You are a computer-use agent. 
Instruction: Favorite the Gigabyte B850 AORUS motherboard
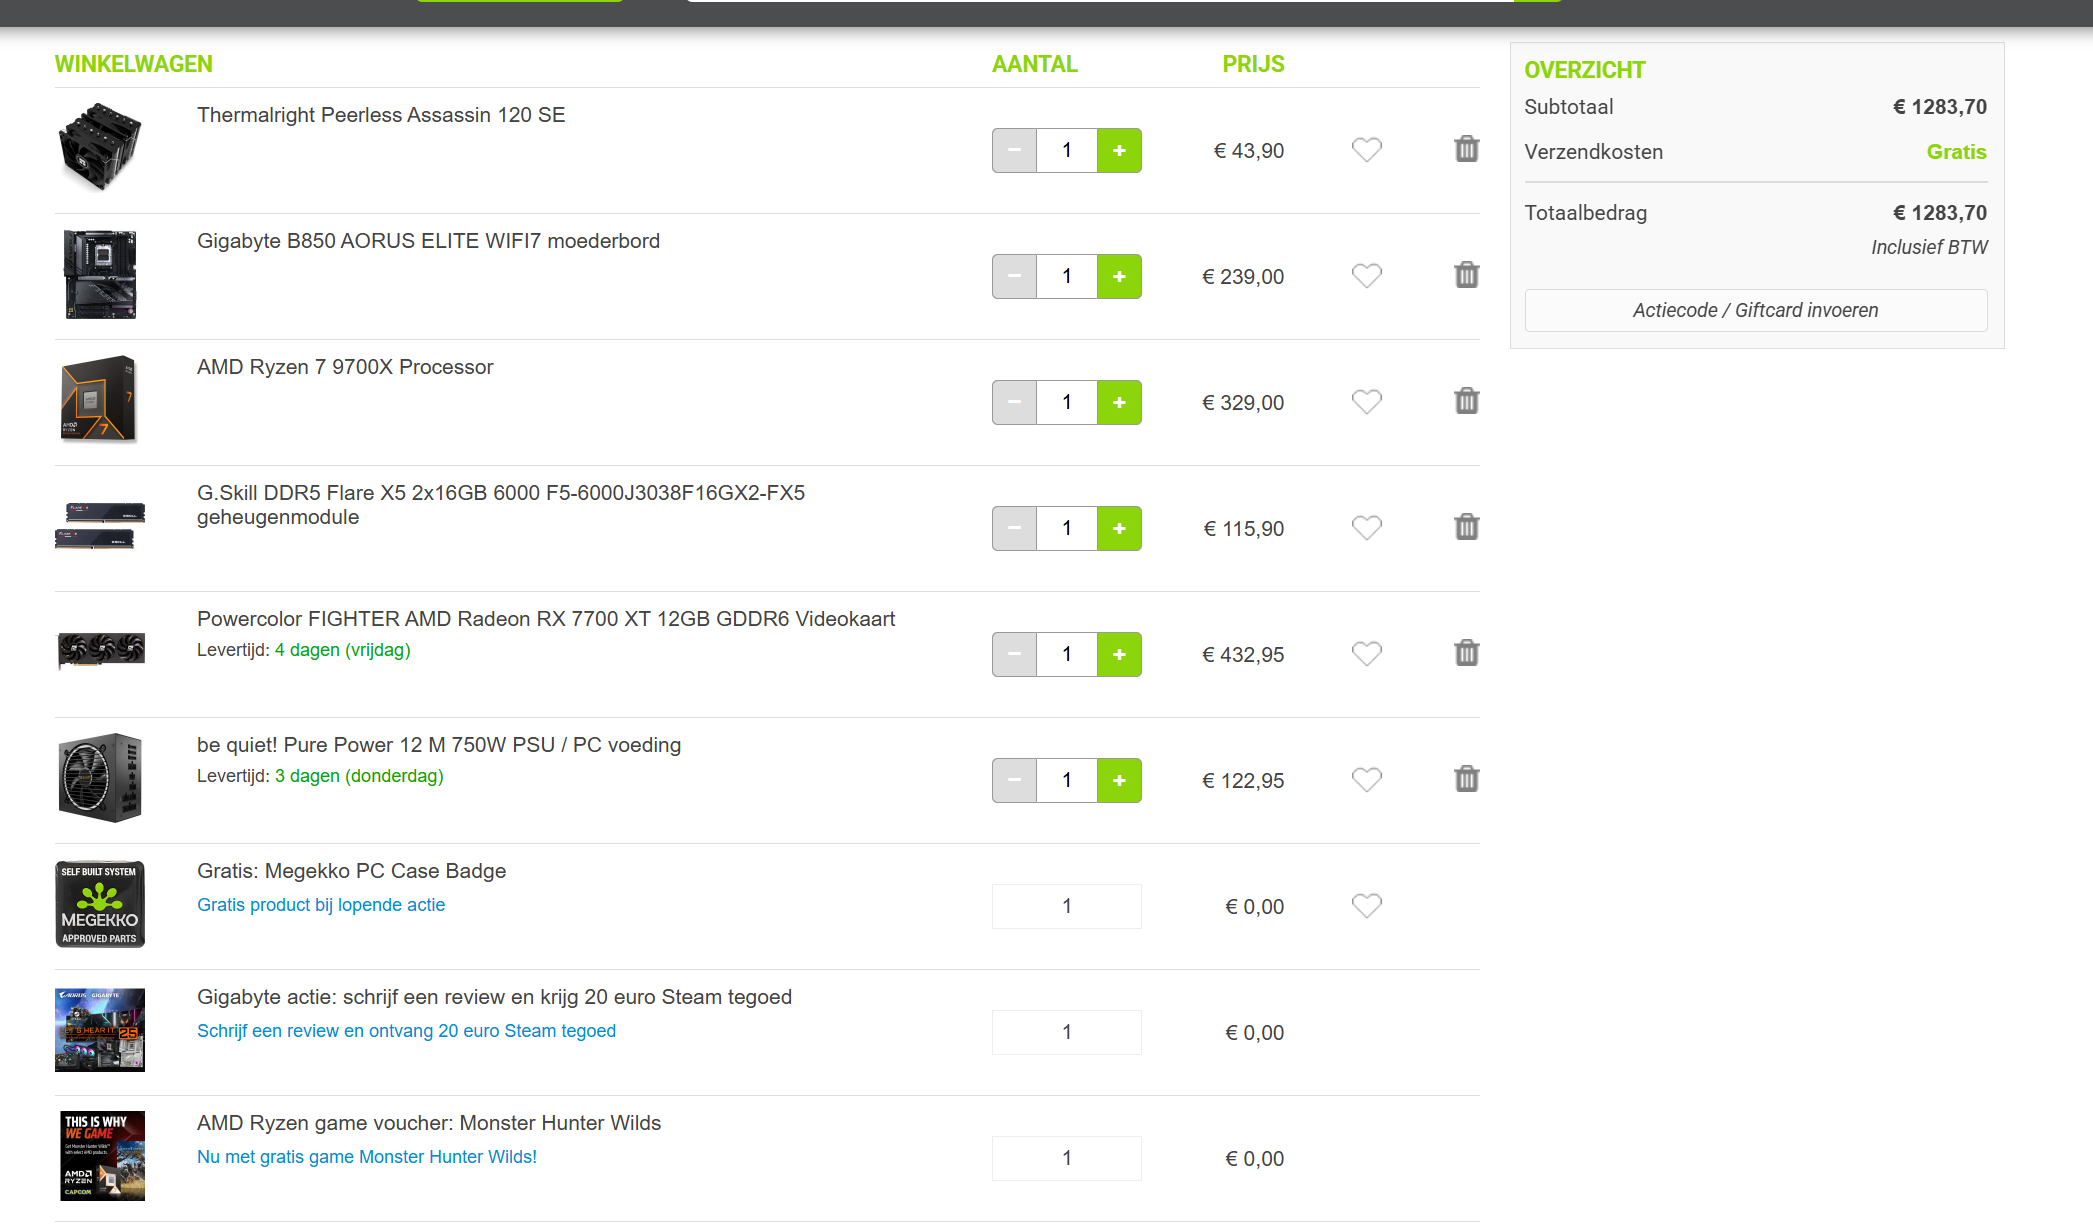click(x=1366, y=276)
